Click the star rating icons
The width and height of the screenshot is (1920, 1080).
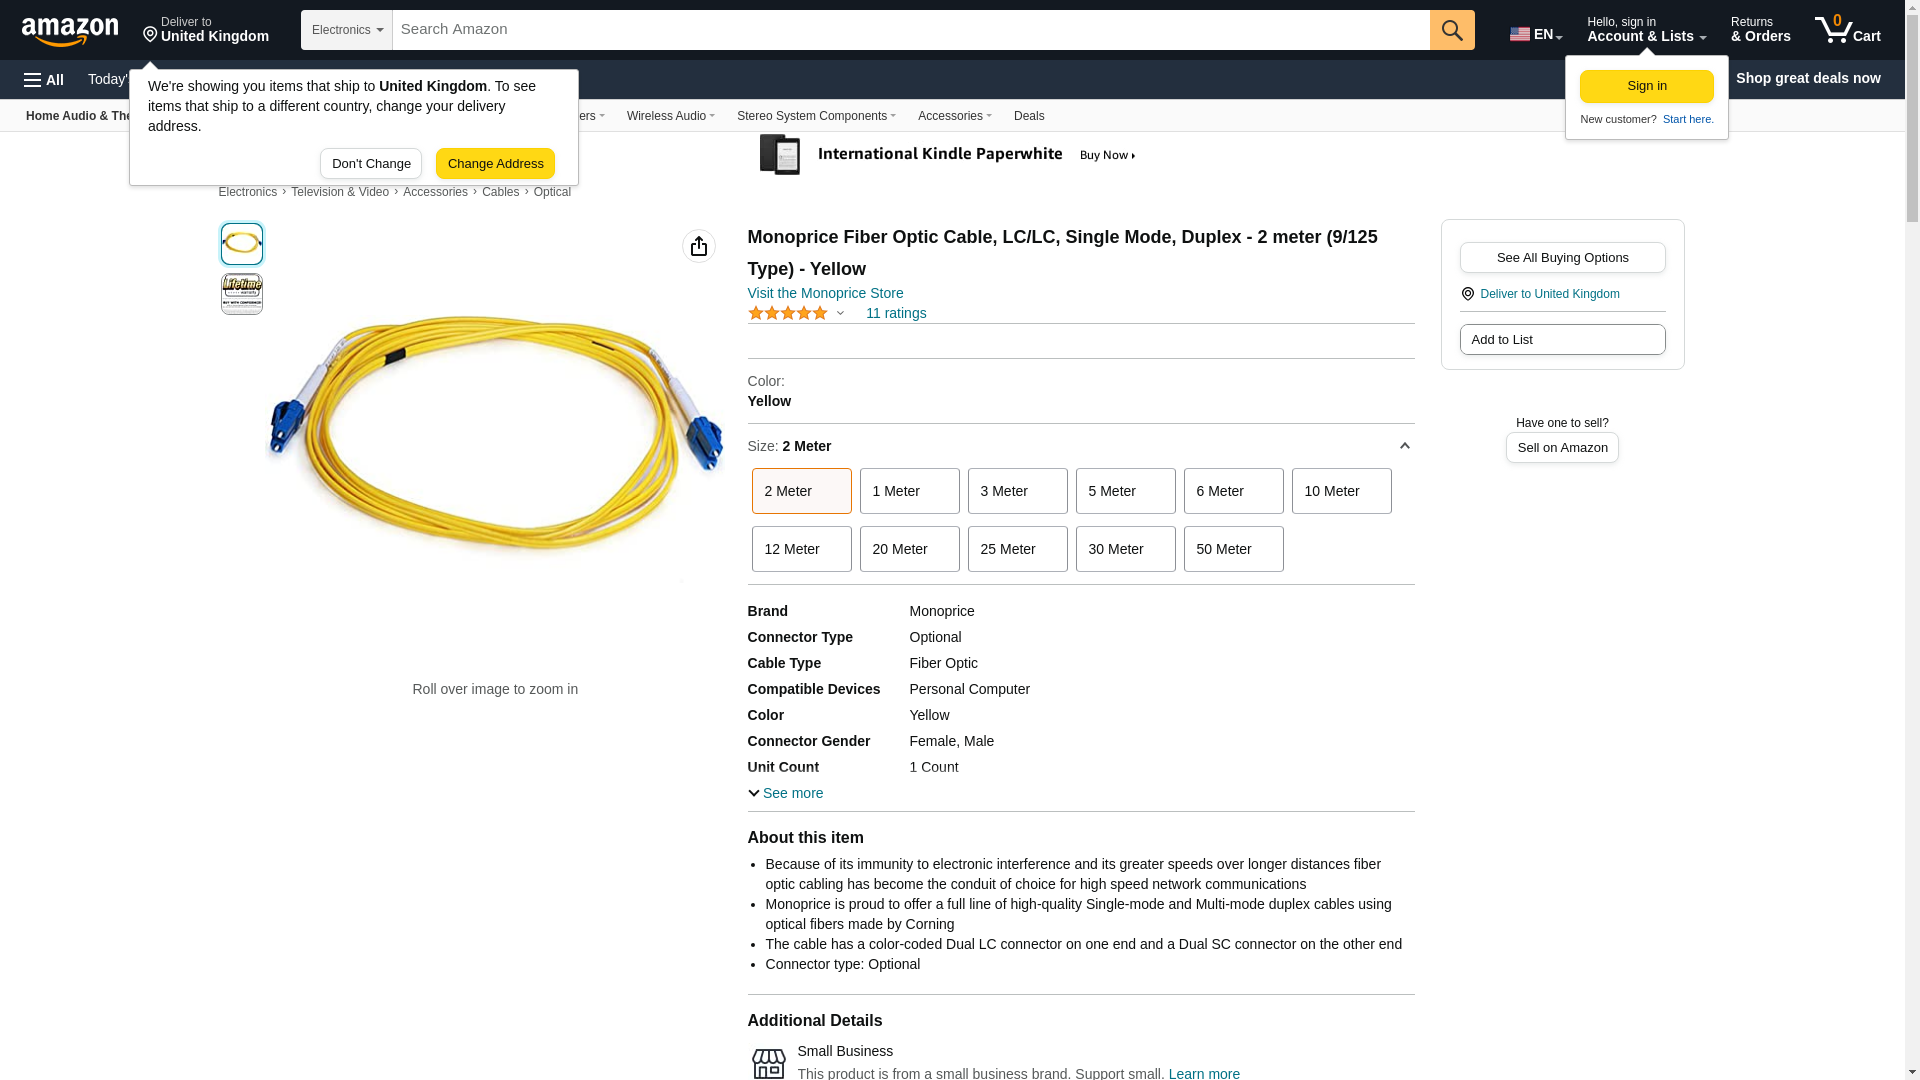point(787,314)
